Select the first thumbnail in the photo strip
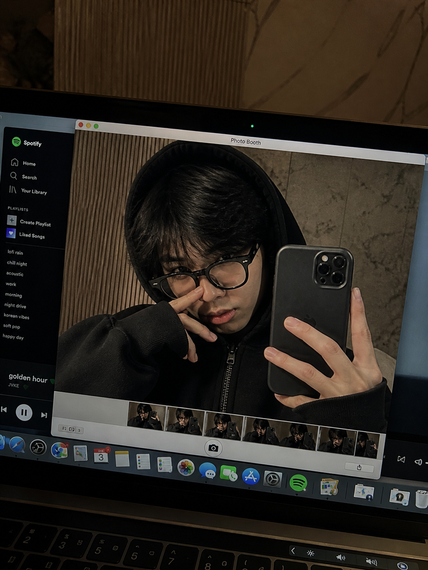428x570 pixels. tap(146, 416)
